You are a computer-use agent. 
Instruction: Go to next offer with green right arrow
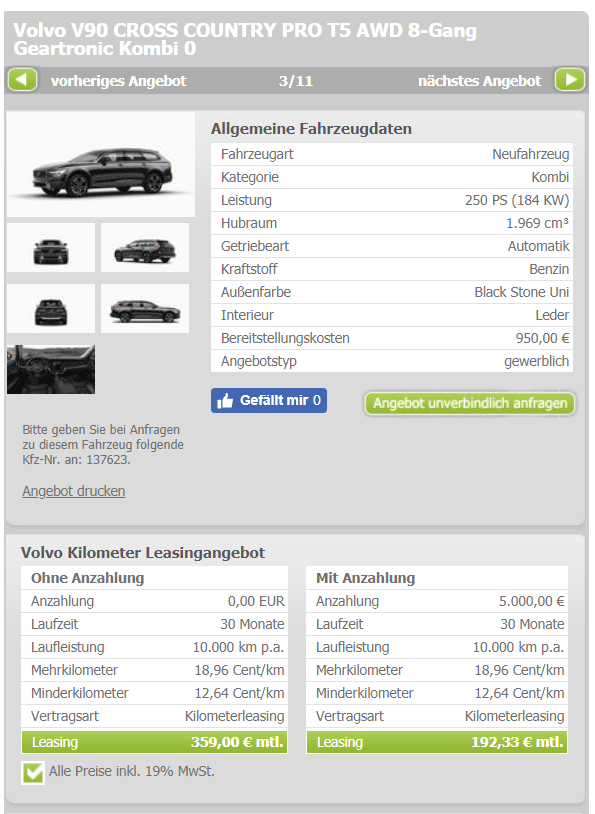tap(570, 80)
